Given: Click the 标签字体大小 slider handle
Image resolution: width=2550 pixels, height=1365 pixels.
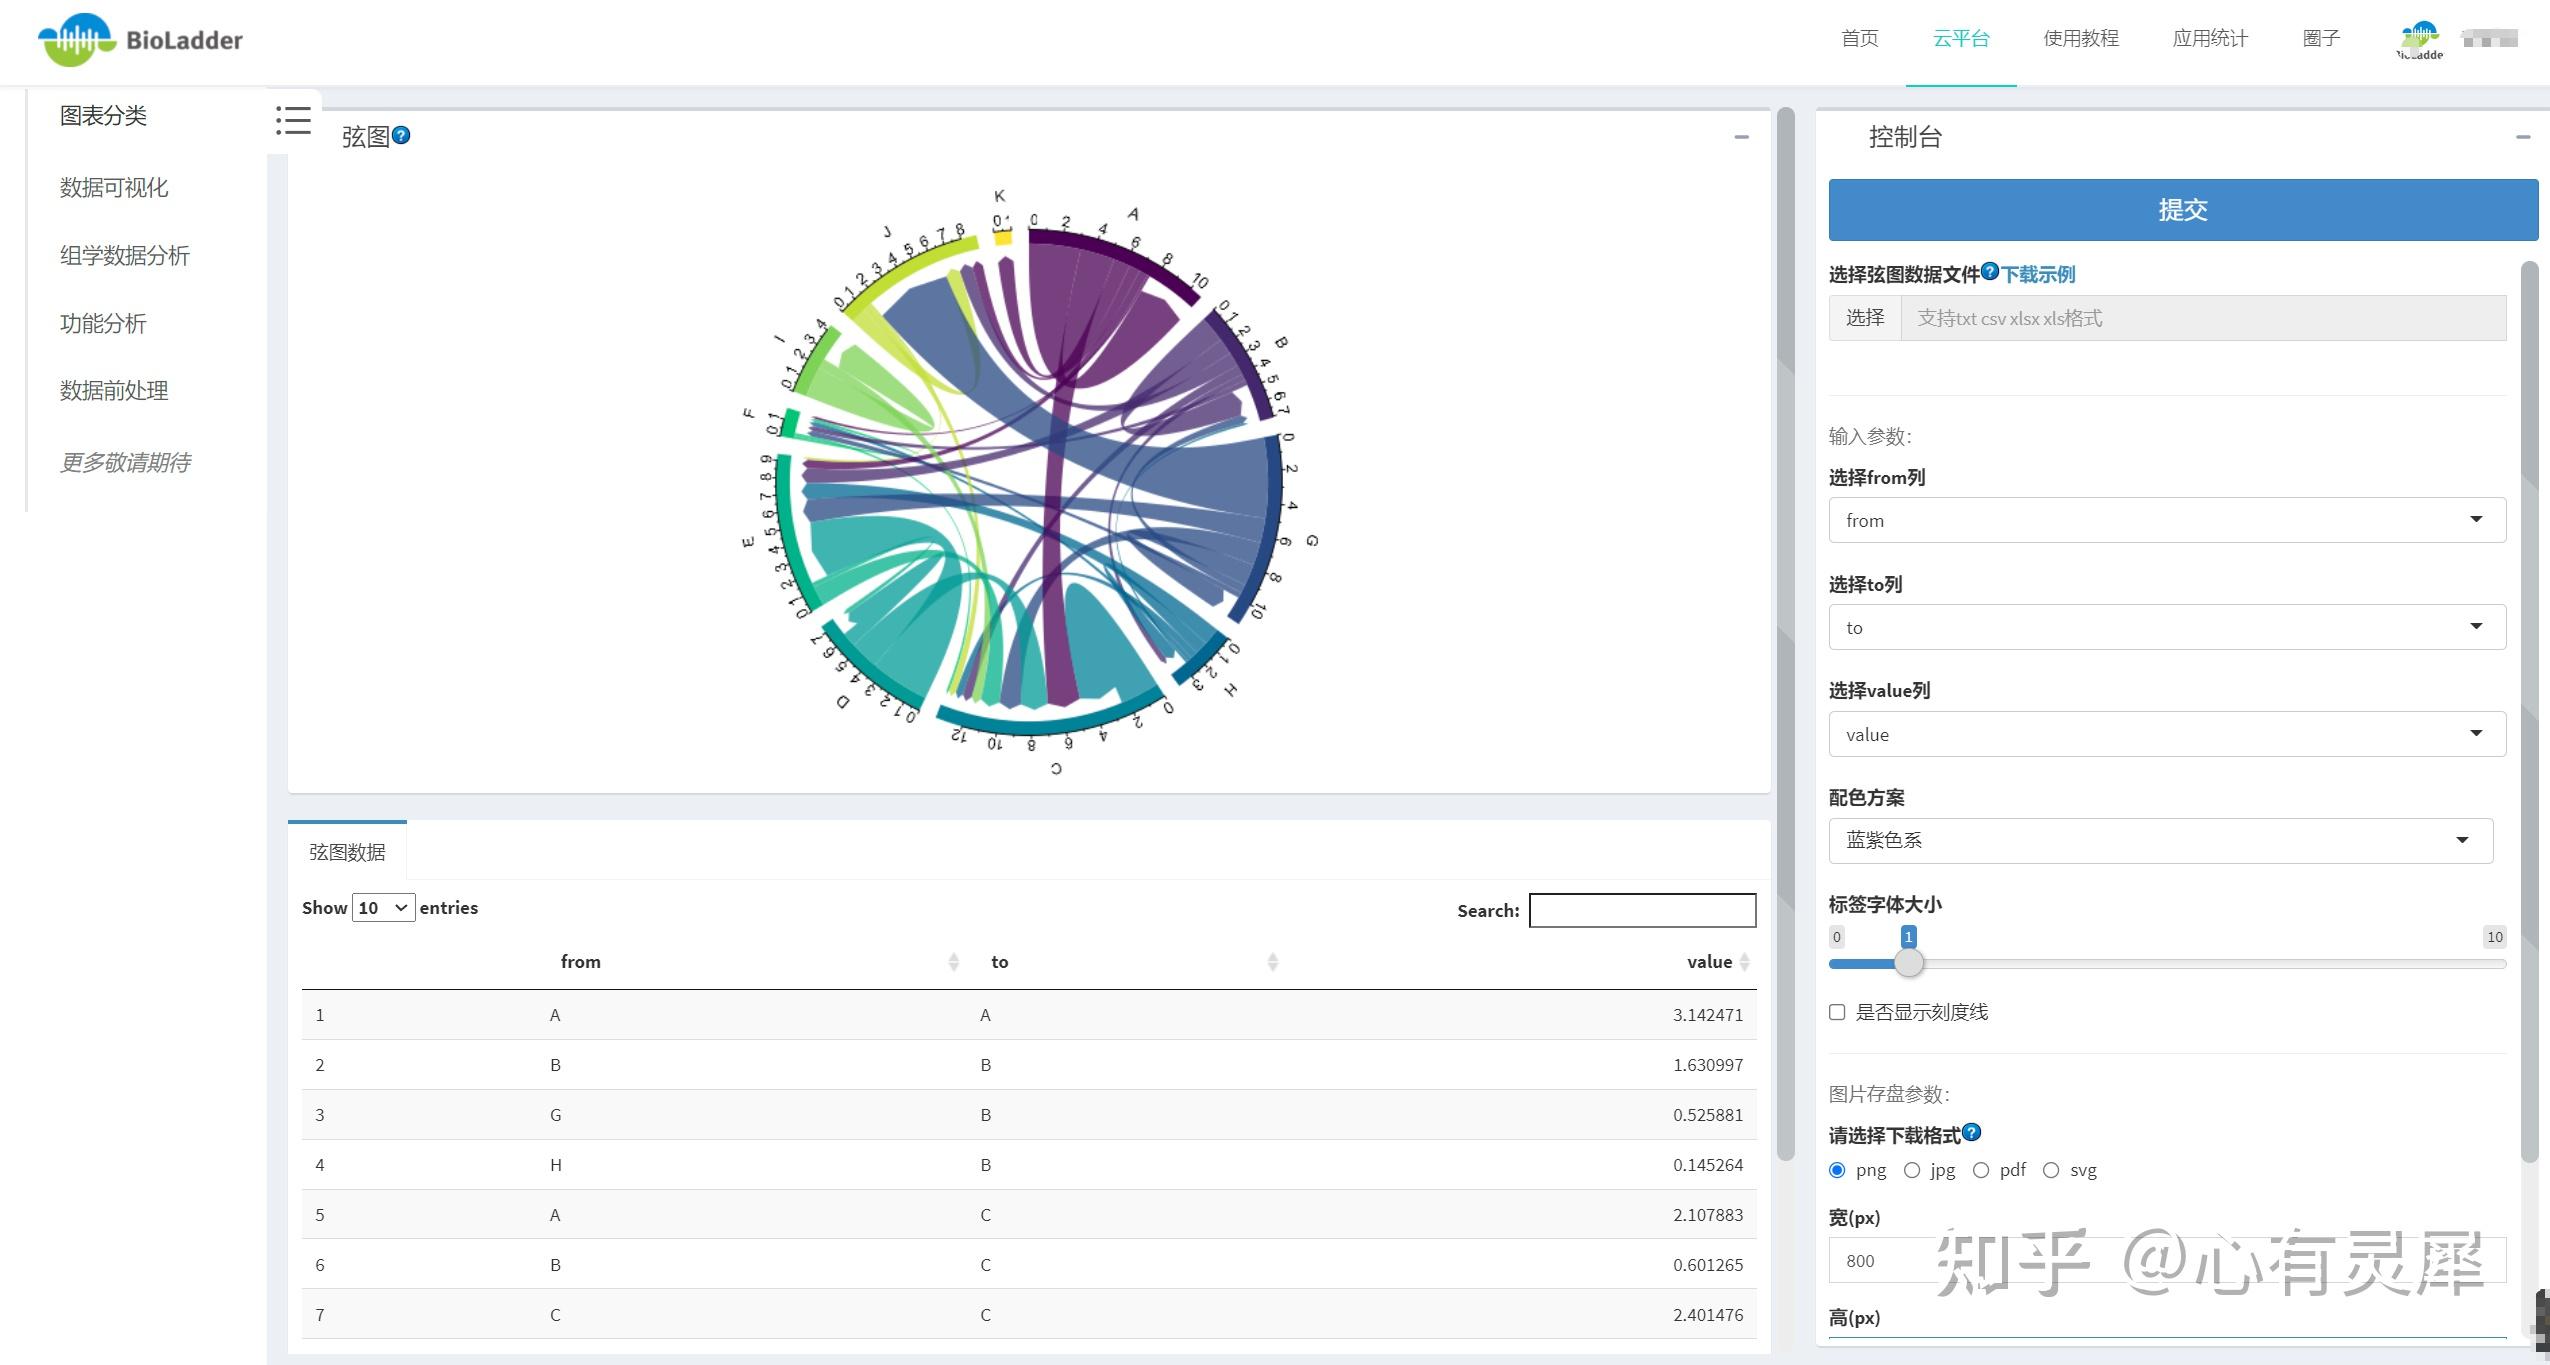Looking at the screenshot, I should (x=1908, y=963).
